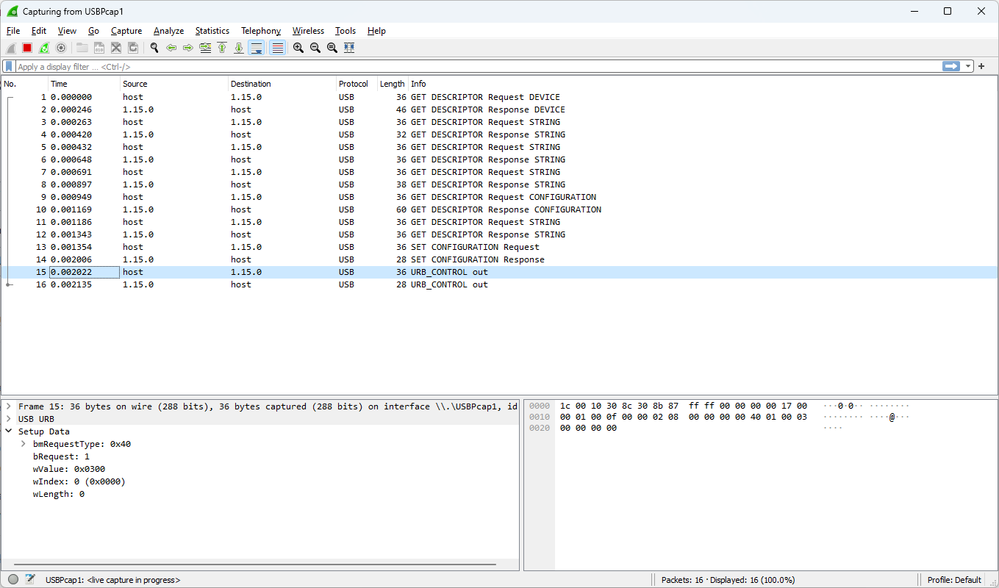Open the Analyze menu

(x=168, y=31)
